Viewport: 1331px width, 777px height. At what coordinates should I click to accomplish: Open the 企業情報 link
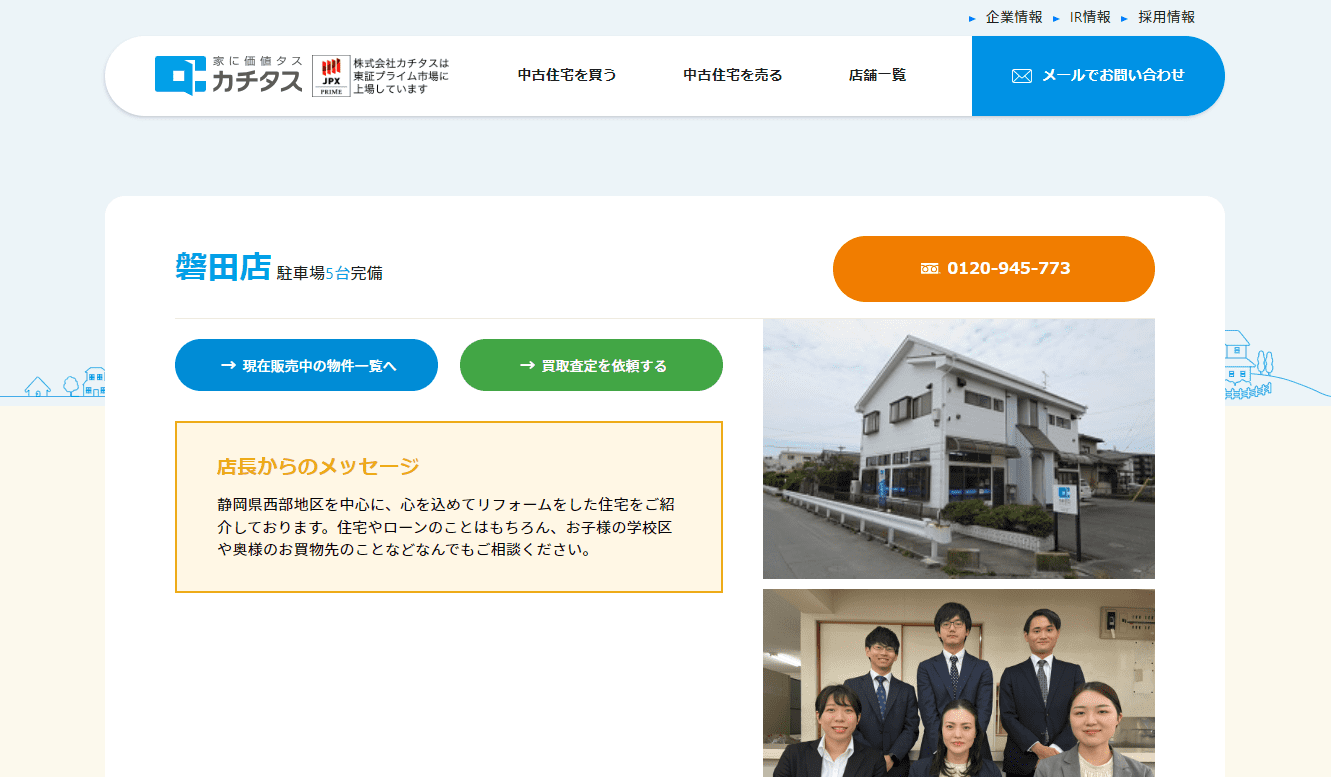[1014, 17]
